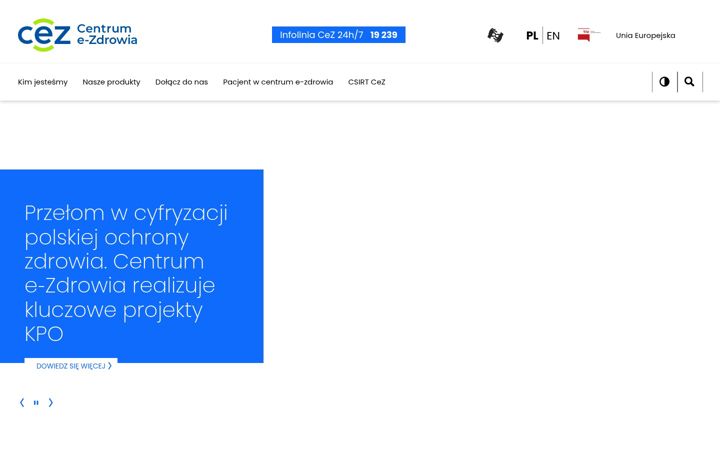The image size is (720, 450).
Task: Open the sign language interpreter hands icon
Action: click(x=495, y=35)
